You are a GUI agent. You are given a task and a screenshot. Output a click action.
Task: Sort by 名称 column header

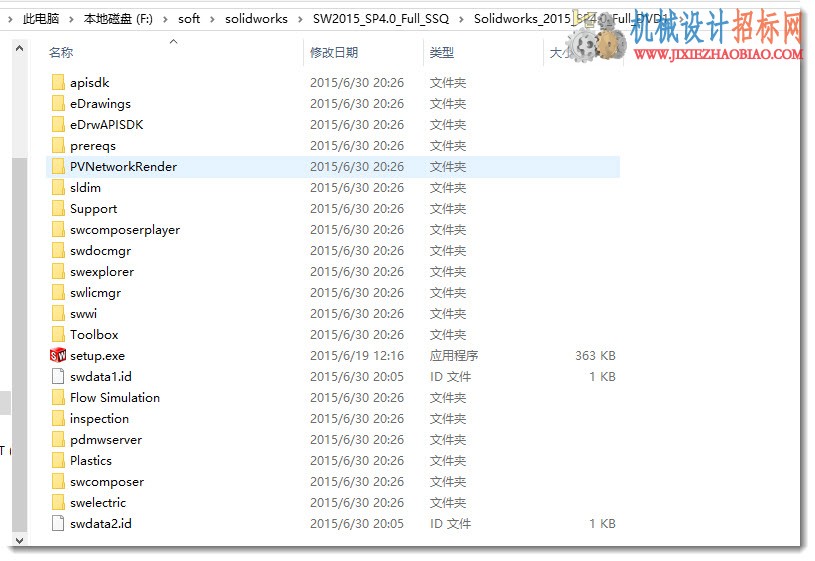61,53
